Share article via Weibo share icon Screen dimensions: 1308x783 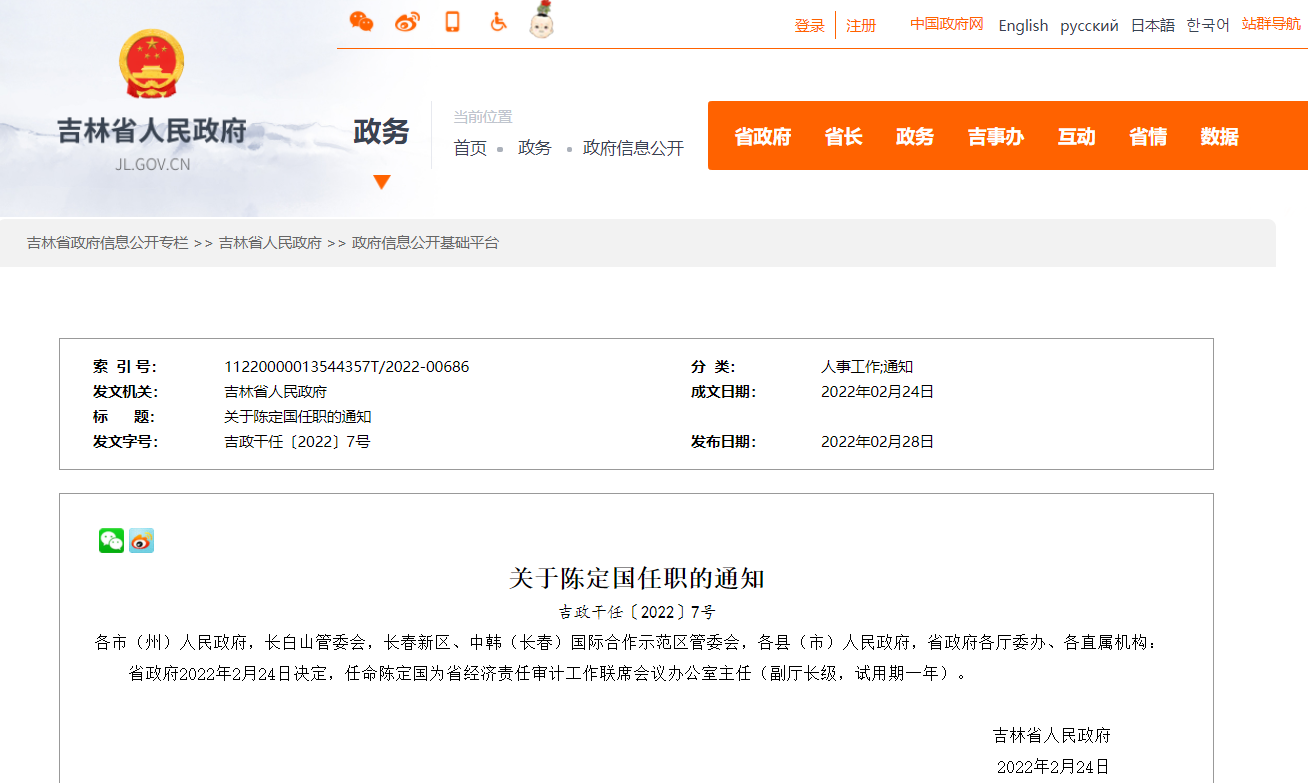pyautogui.click(x=141, y=541)
